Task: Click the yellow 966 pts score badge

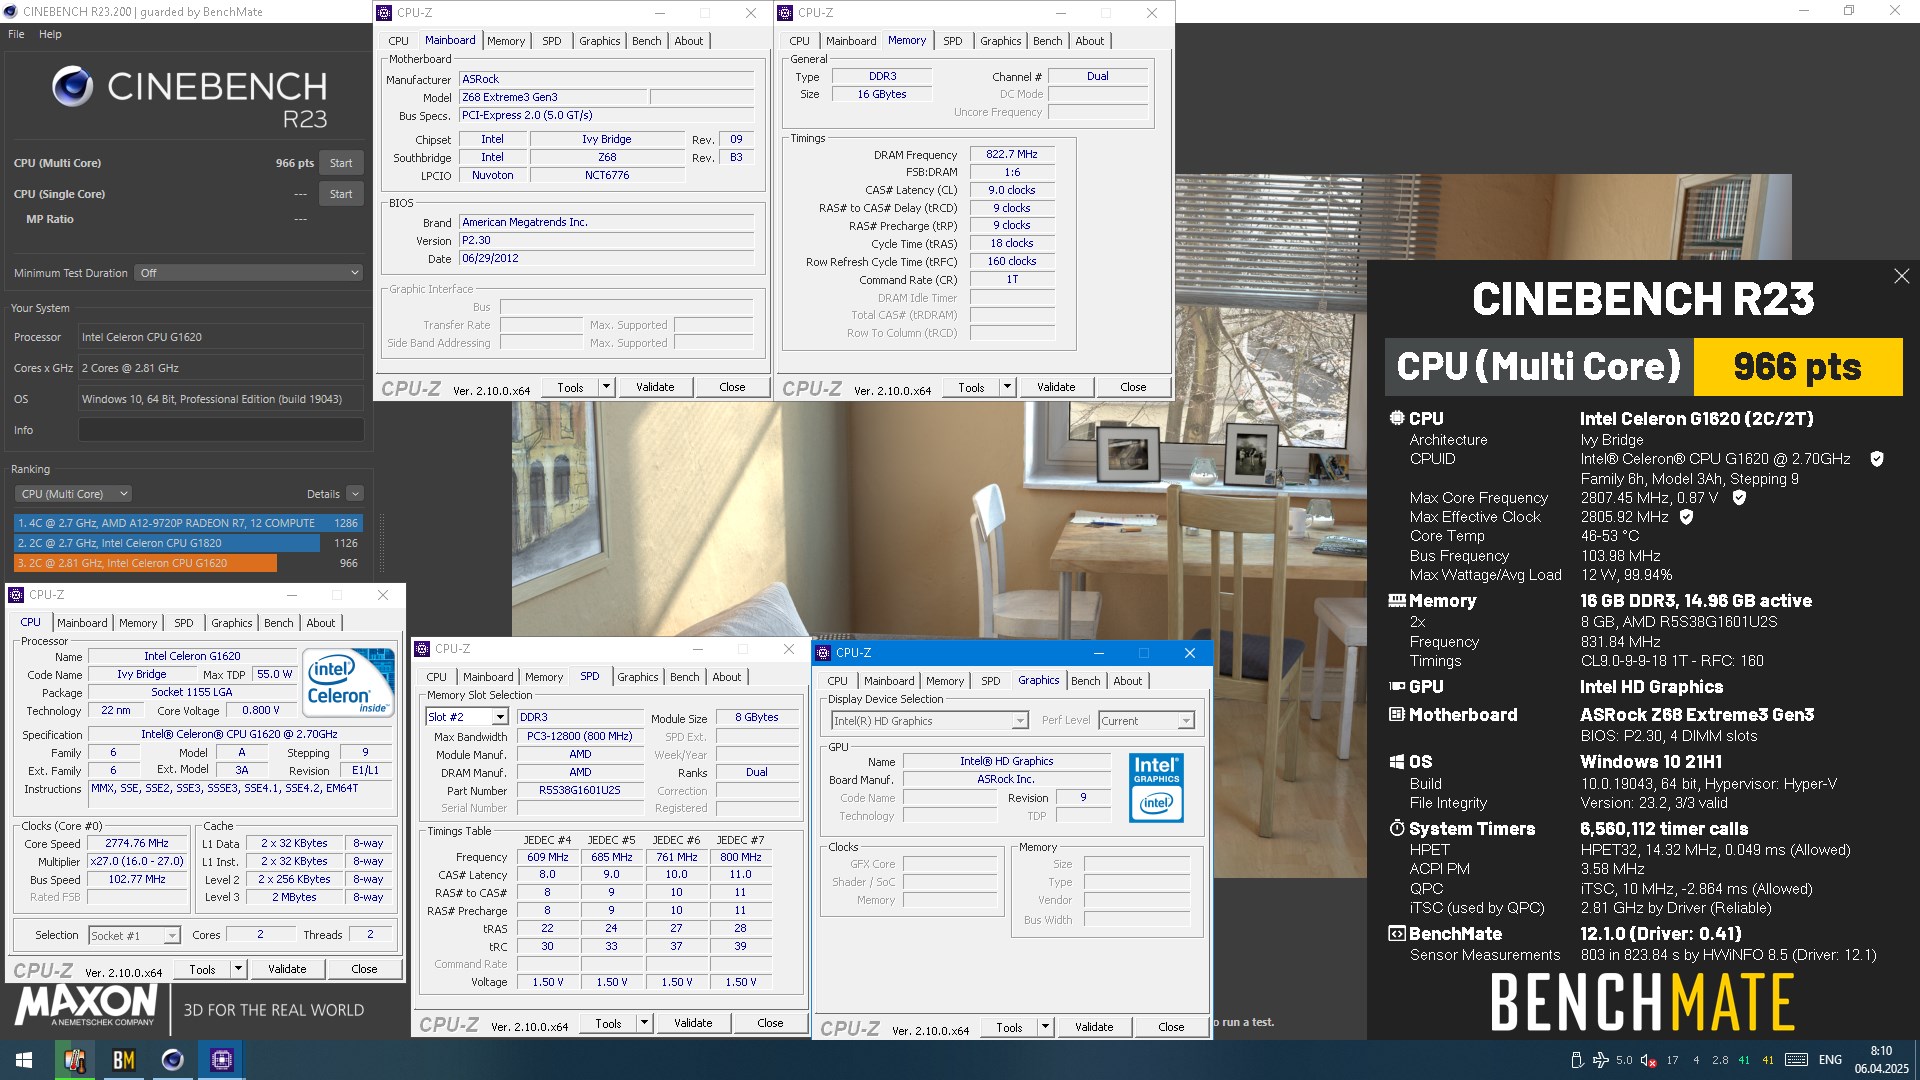Action: (1797, 367)
